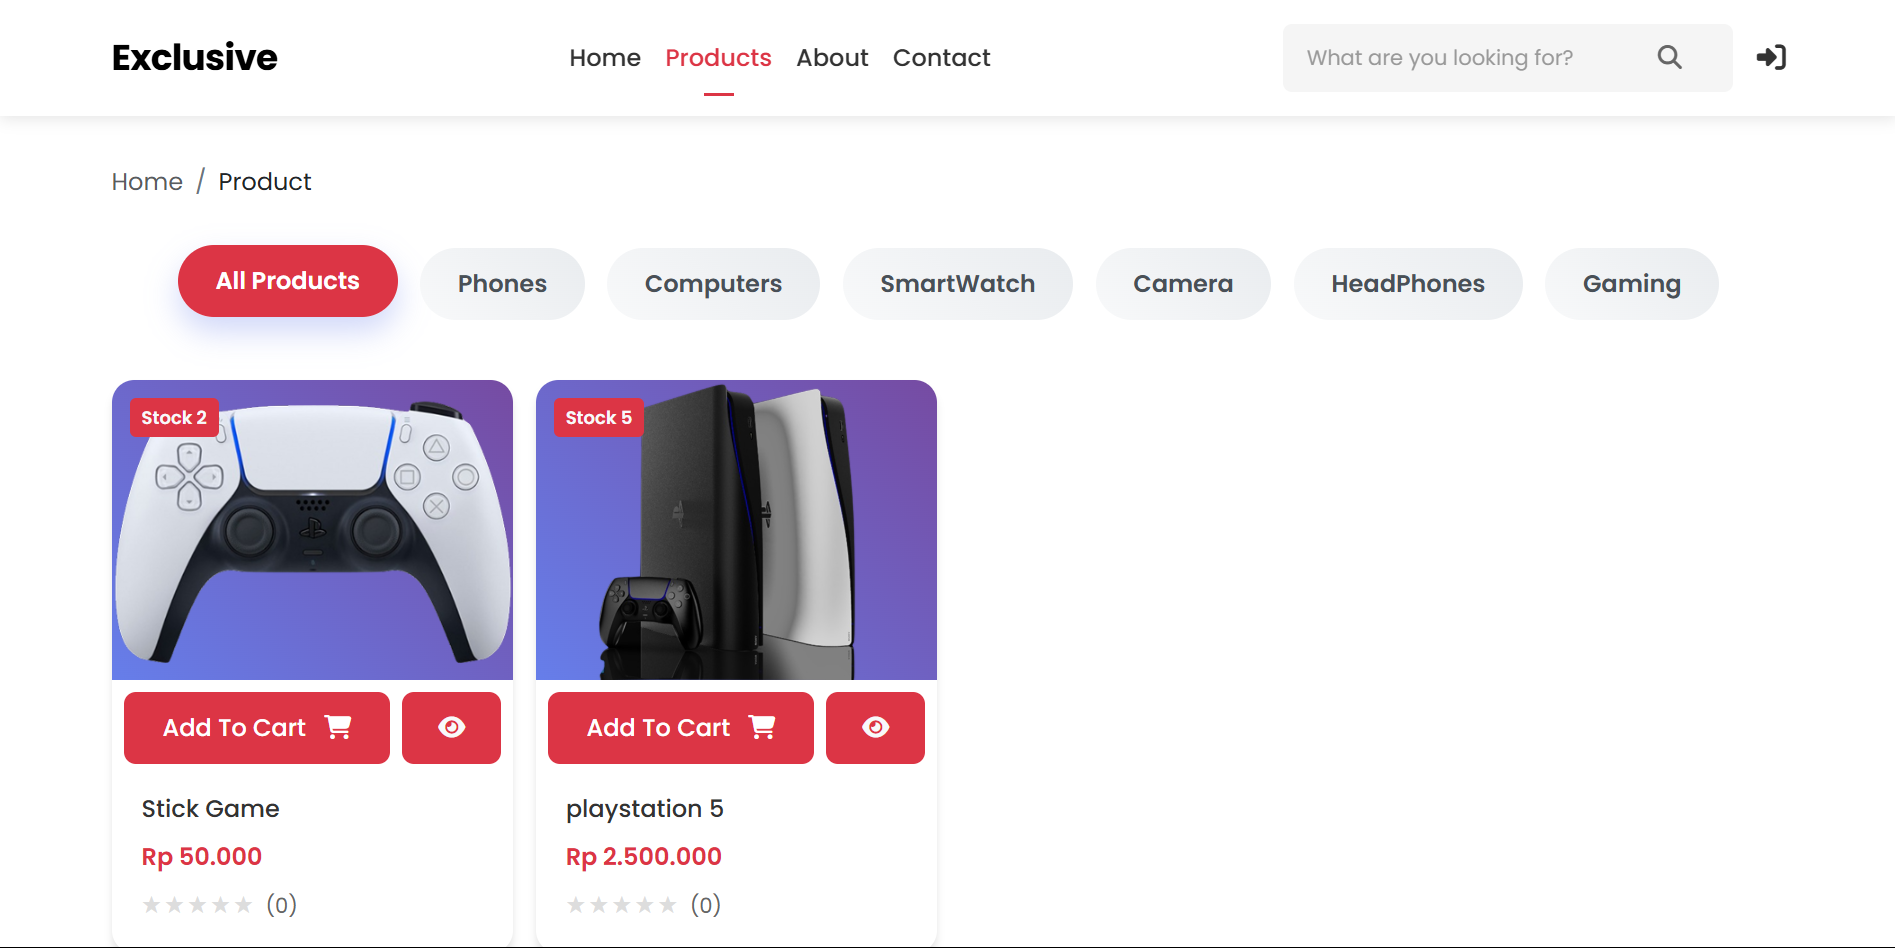The width and height of the screenshot is (1895, 948).
Task: Focus the product search field
Action: coord(1460,58)
